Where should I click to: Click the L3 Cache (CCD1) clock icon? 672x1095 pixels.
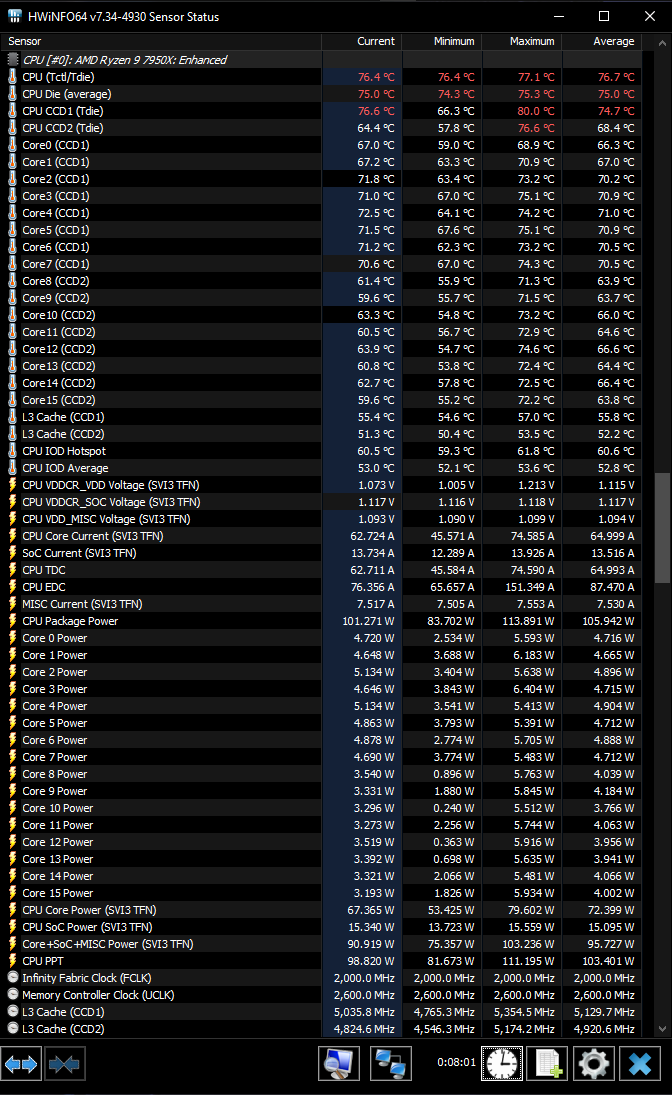pyautogui.click(x=13, y=1012)
